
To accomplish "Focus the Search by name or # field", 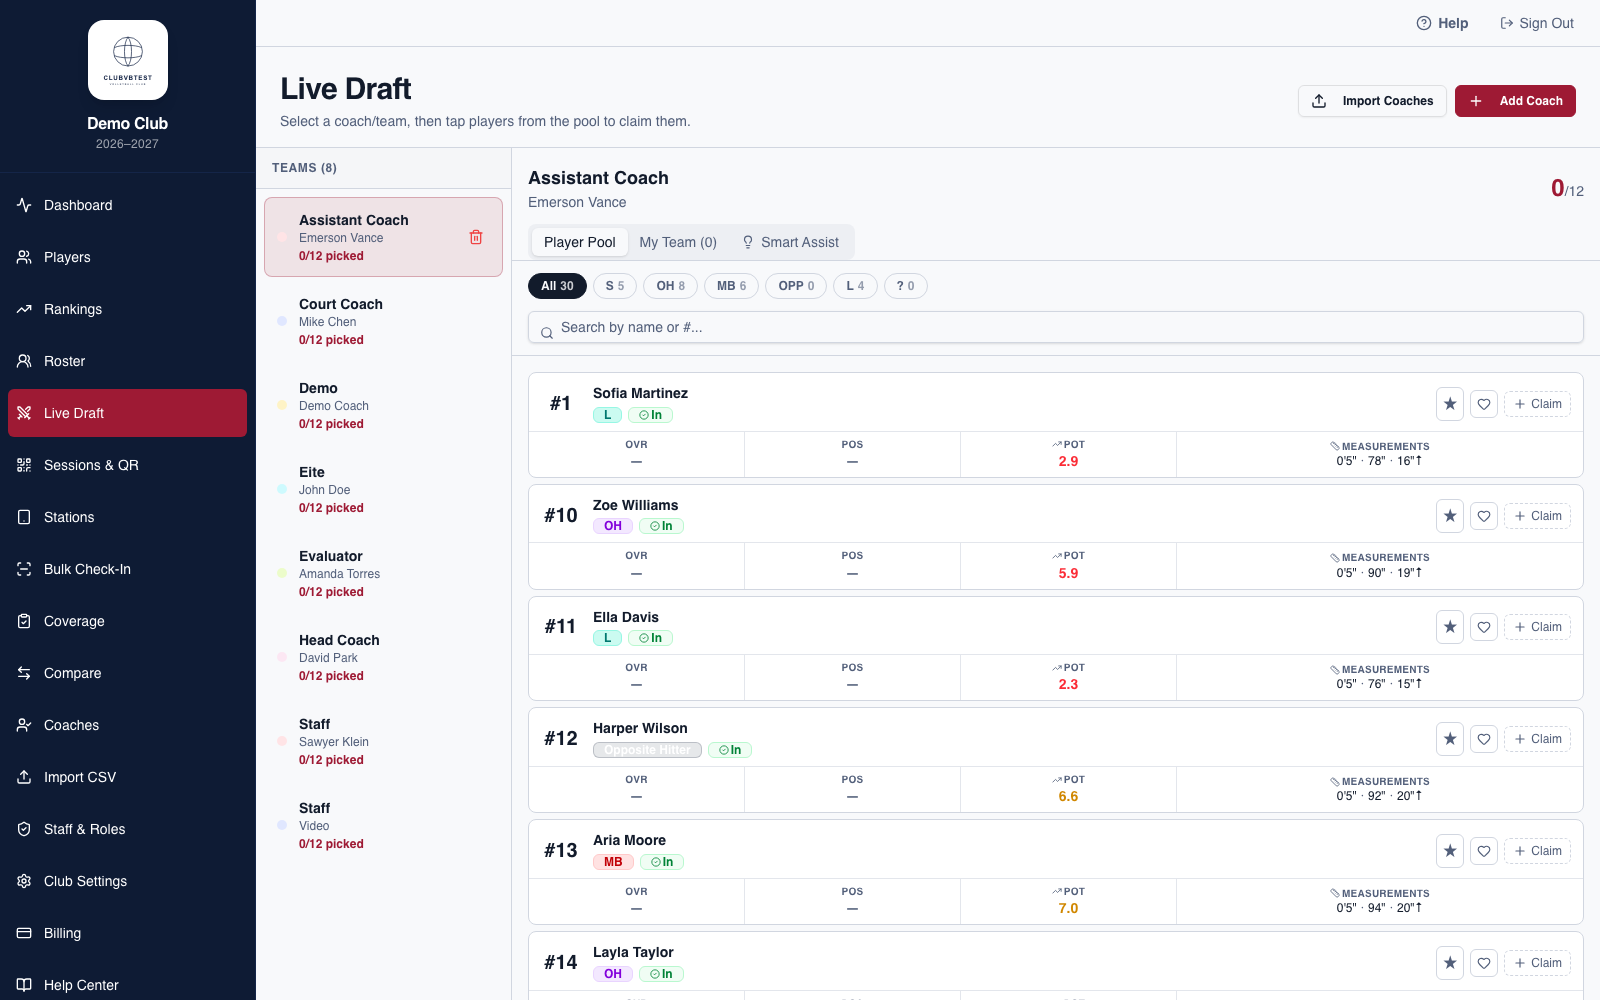I will pyautogui.click(x=1056, y=327).
